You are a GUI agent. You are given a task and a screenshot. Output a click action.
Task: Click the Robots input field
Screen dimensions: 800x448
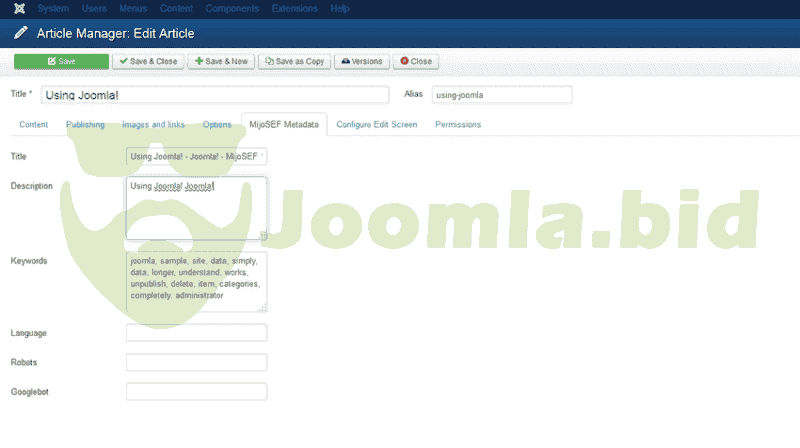(197, 362)
